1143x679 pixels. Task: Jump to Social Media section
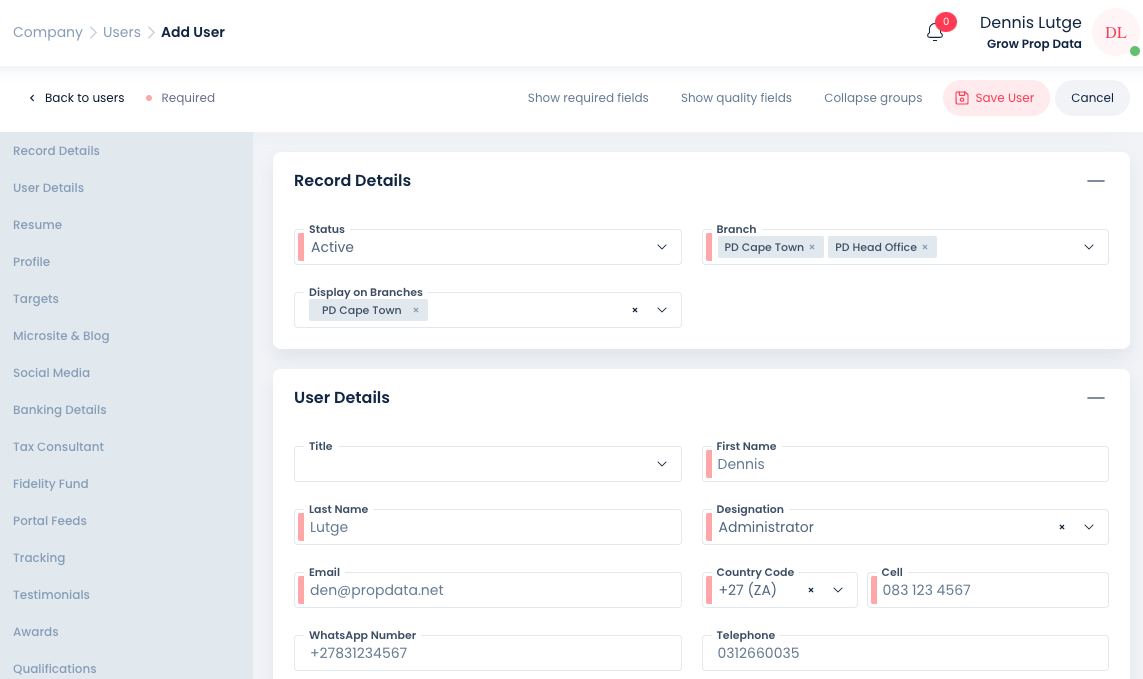52,373
